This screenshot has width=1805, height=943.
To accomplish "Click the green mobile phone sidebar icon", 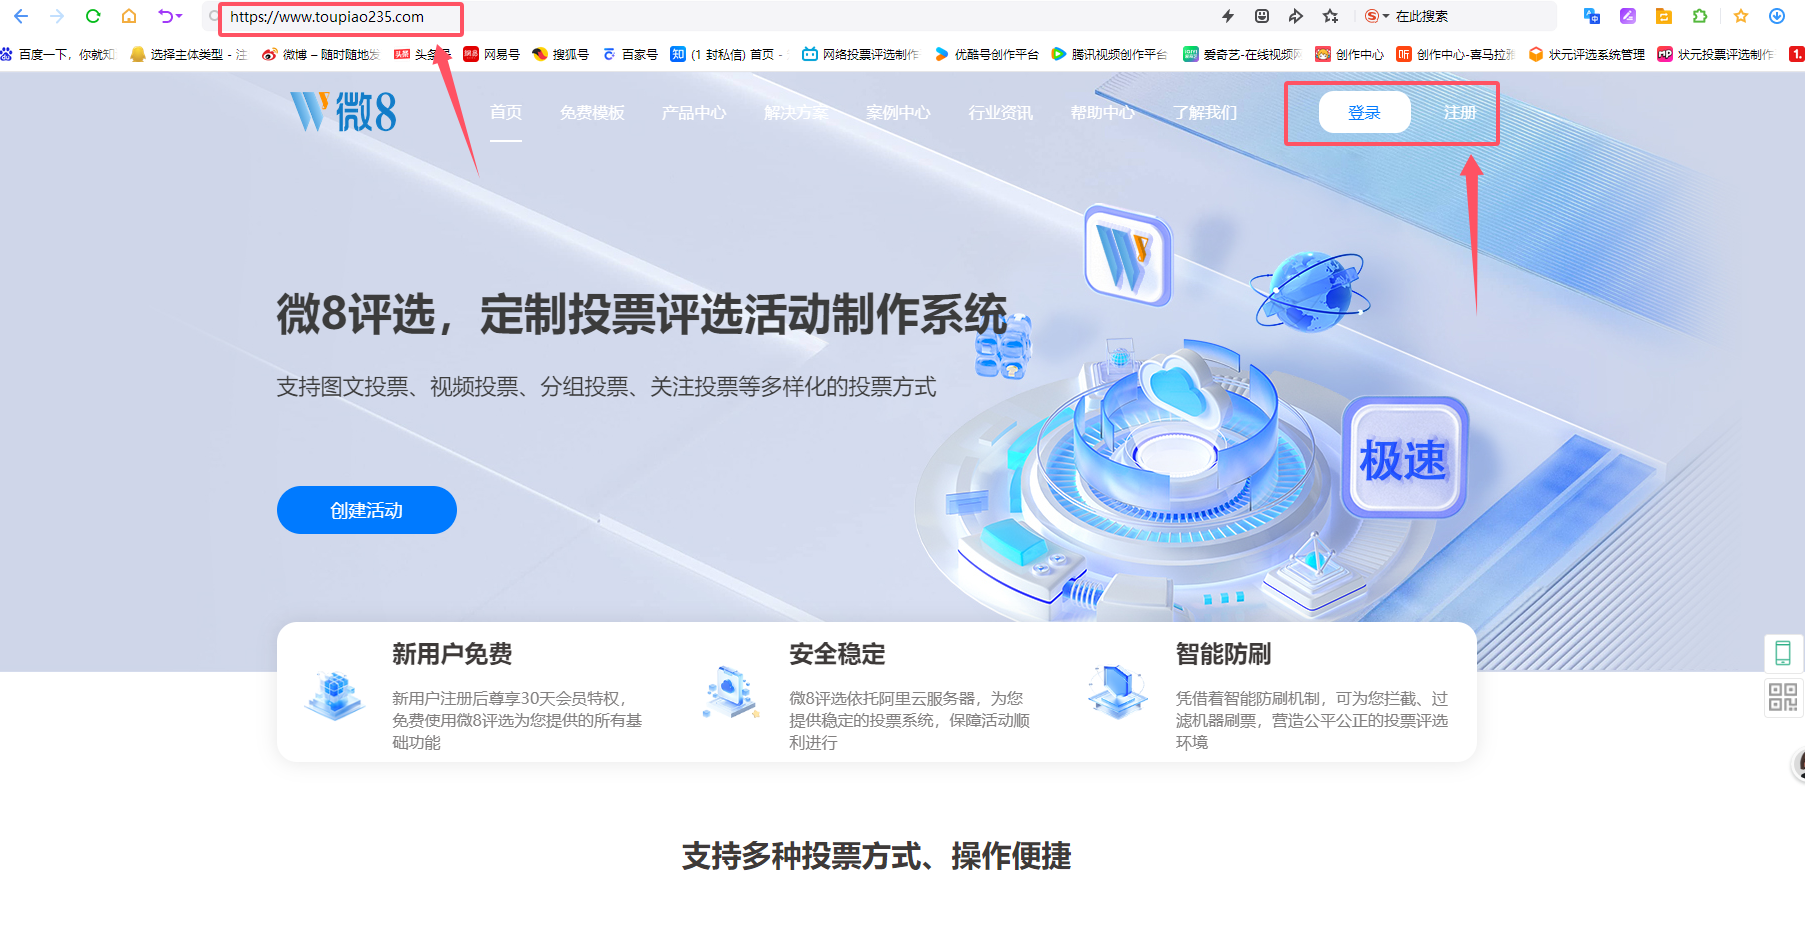I will click(1783, 653).
